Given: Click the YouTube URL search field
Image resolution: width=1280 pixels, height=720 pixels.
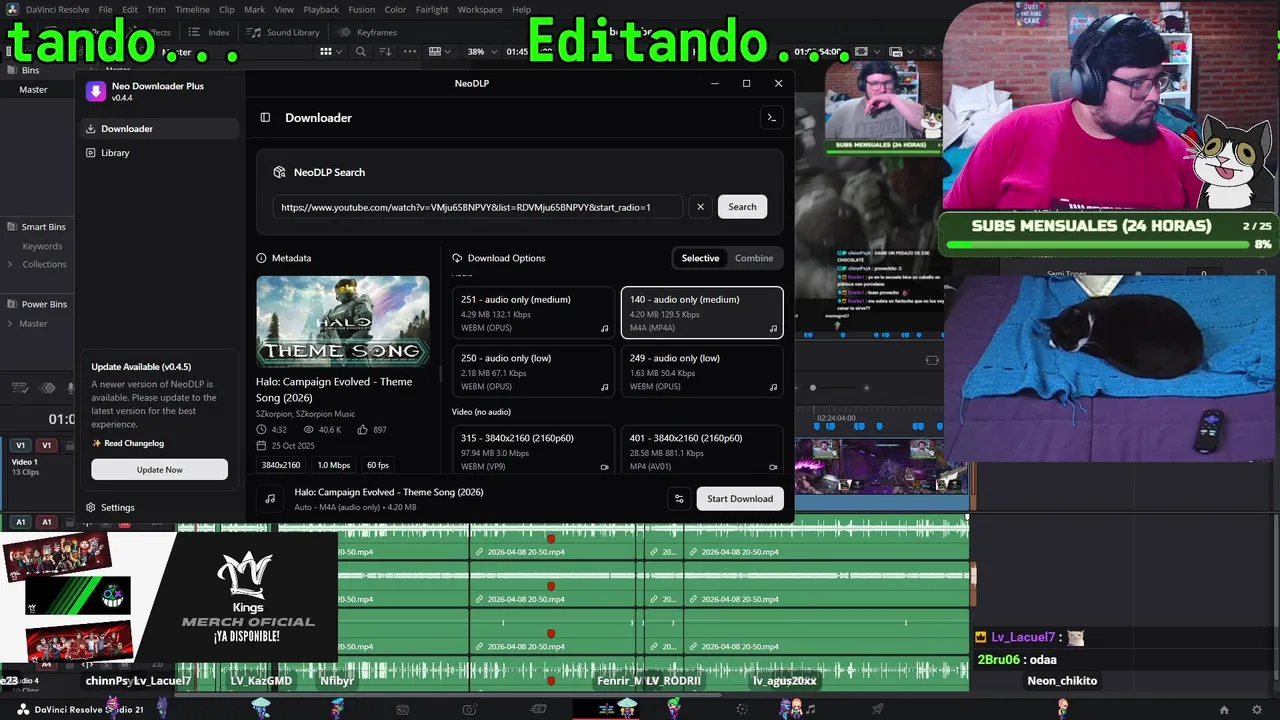Looking at the screenshot, I should tap(478, 207).
